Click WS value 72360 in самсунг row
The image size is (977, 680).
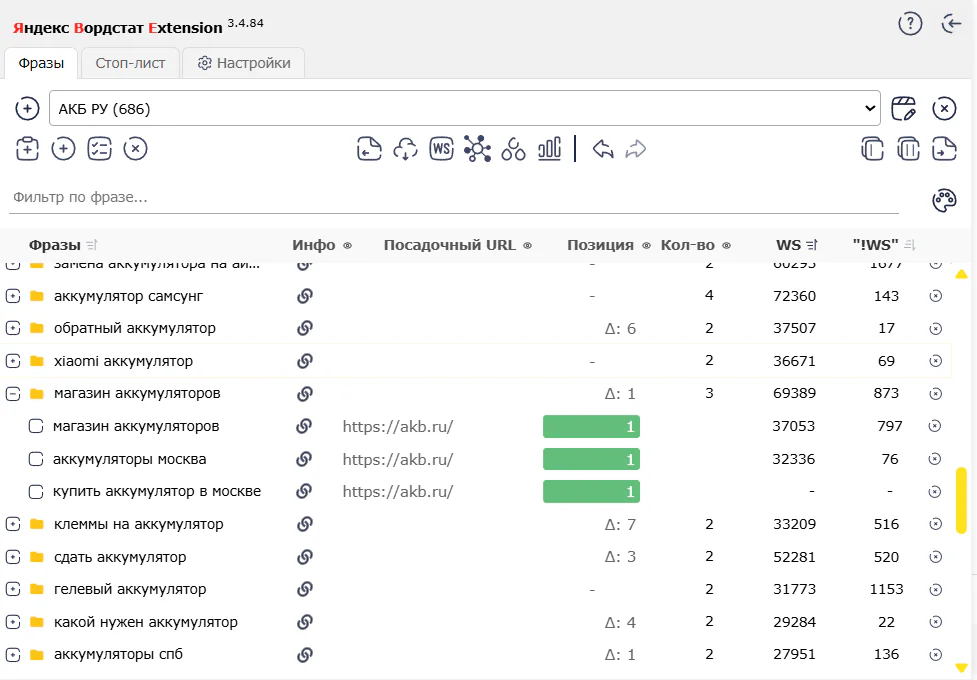[x=794, y=296]
